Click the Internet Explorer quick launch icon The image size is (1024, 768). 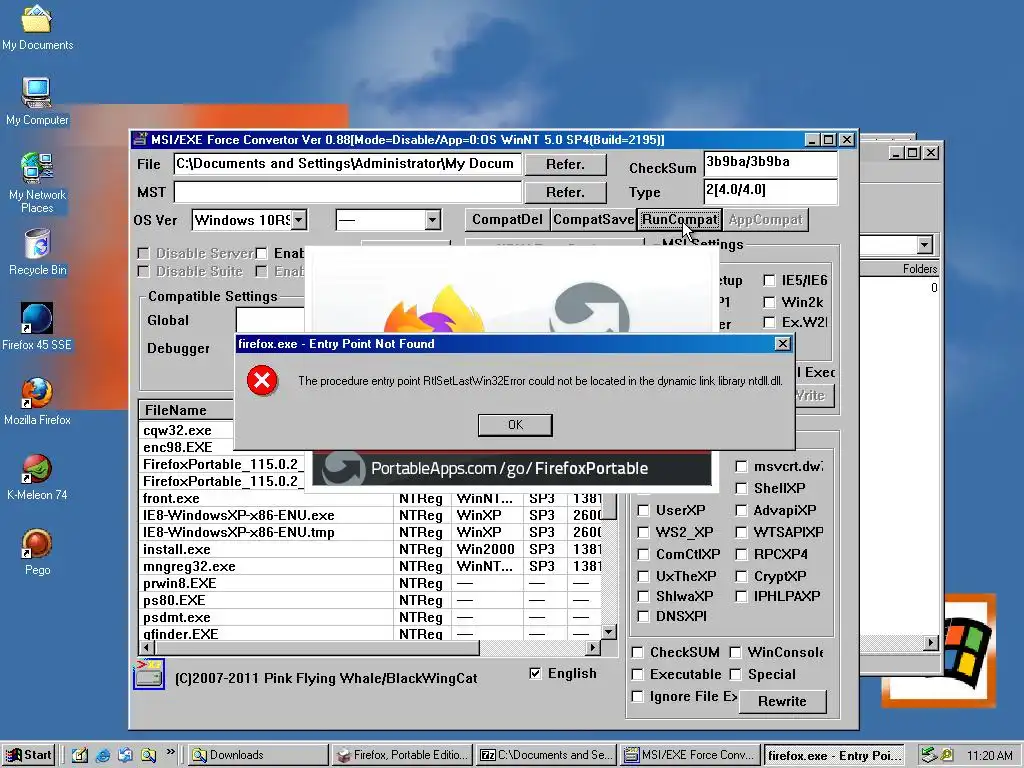coord(103,755)
